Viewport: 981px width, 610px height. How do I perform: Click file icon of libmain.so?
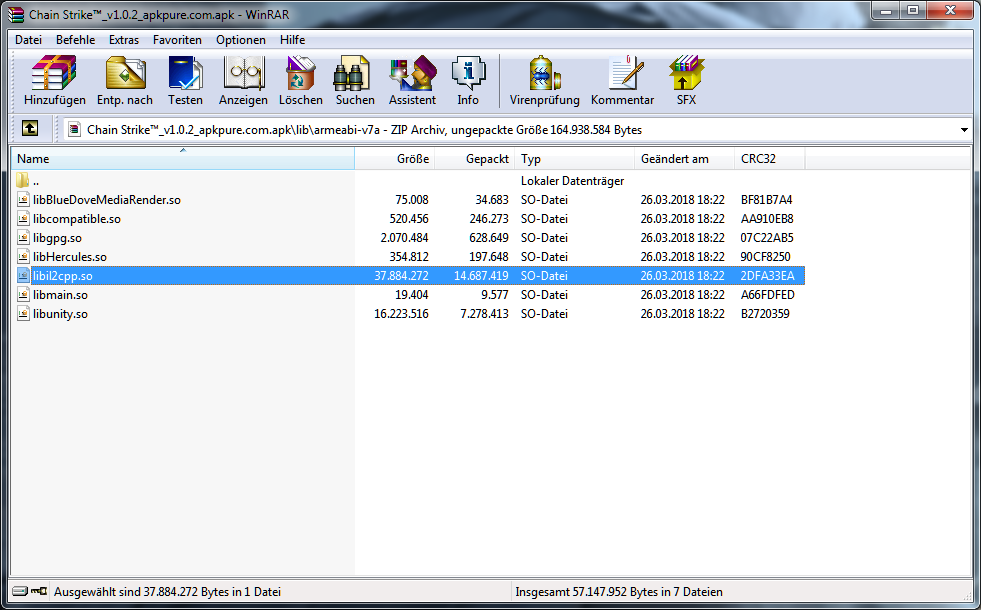click(23, 295)
